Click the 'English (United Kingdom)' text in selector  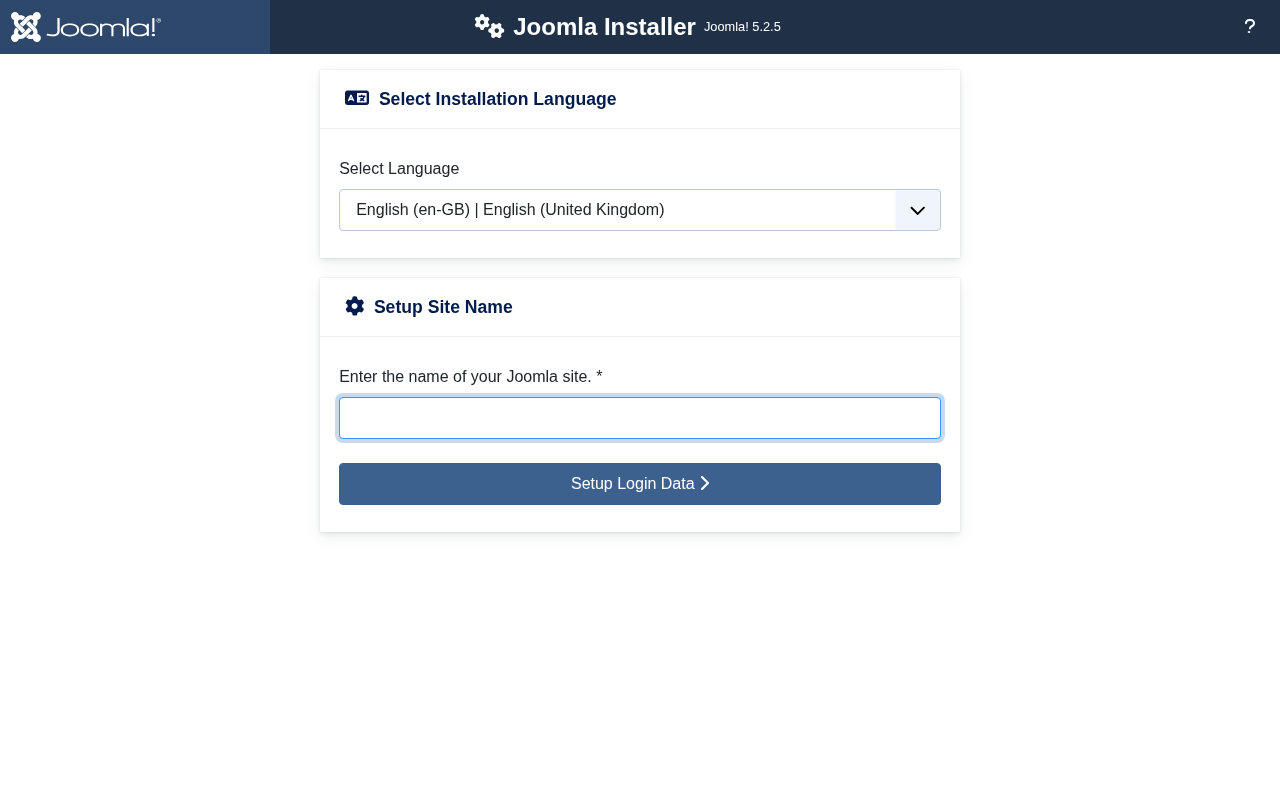(x=573, y=210)
